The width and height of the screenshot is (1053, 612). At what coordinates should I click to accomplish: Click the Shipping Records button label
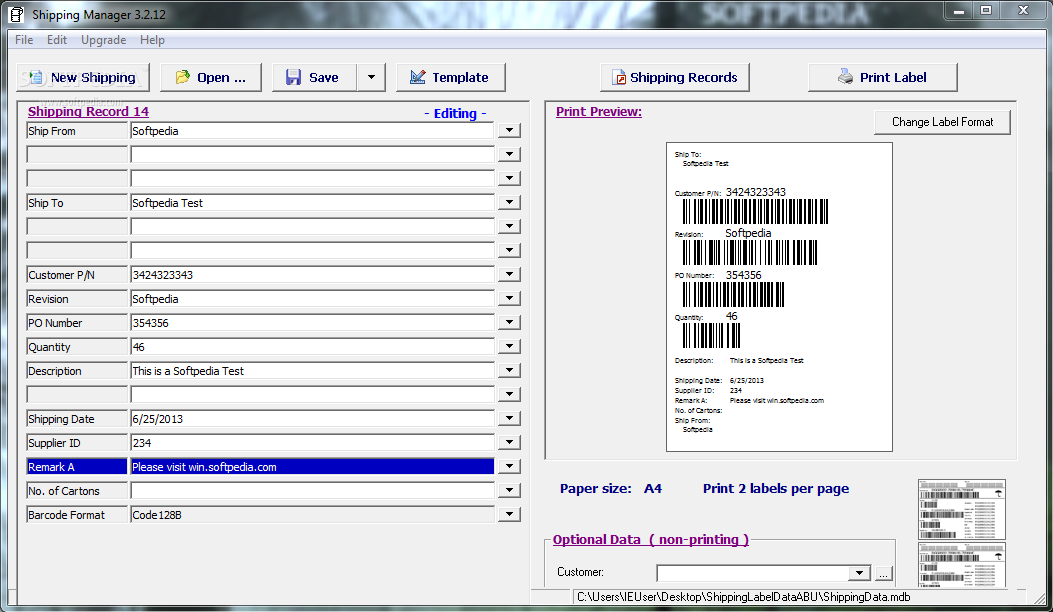pyautogui.click(x=684, y=77)
